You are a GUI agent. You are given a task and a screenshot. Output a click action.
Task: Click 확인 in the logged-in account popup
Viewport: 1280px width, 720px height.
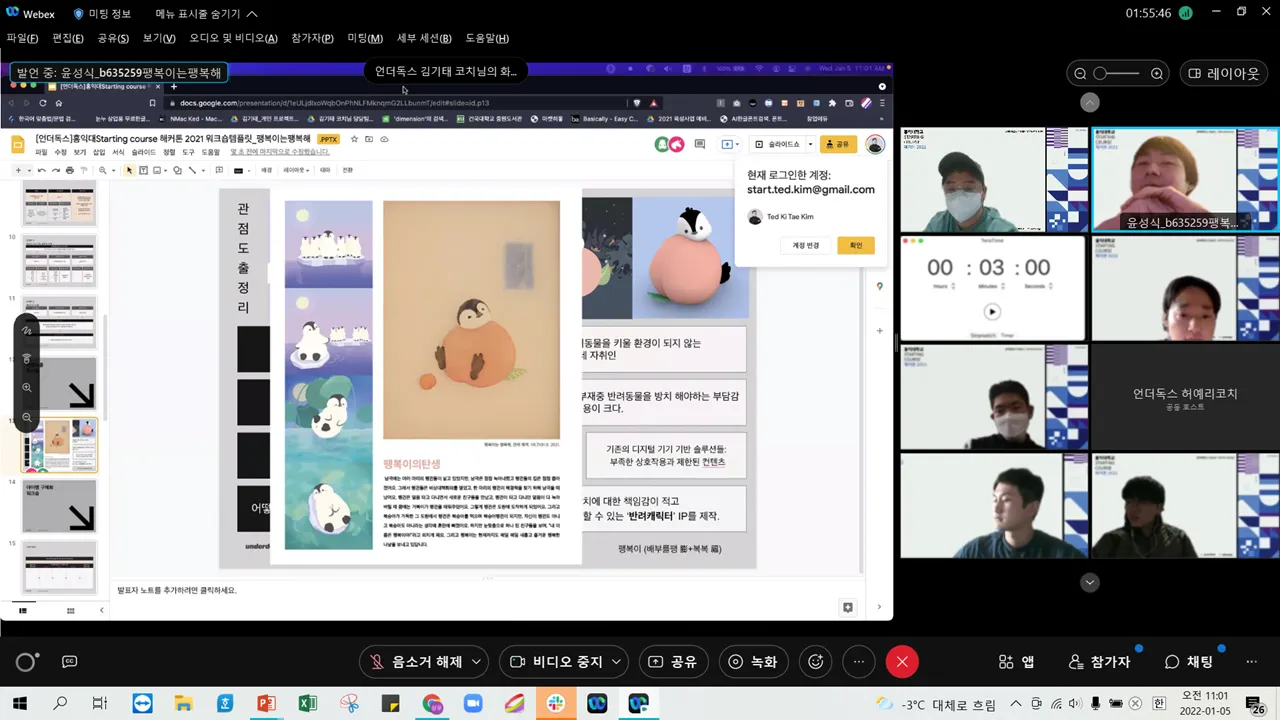point(856,245)
